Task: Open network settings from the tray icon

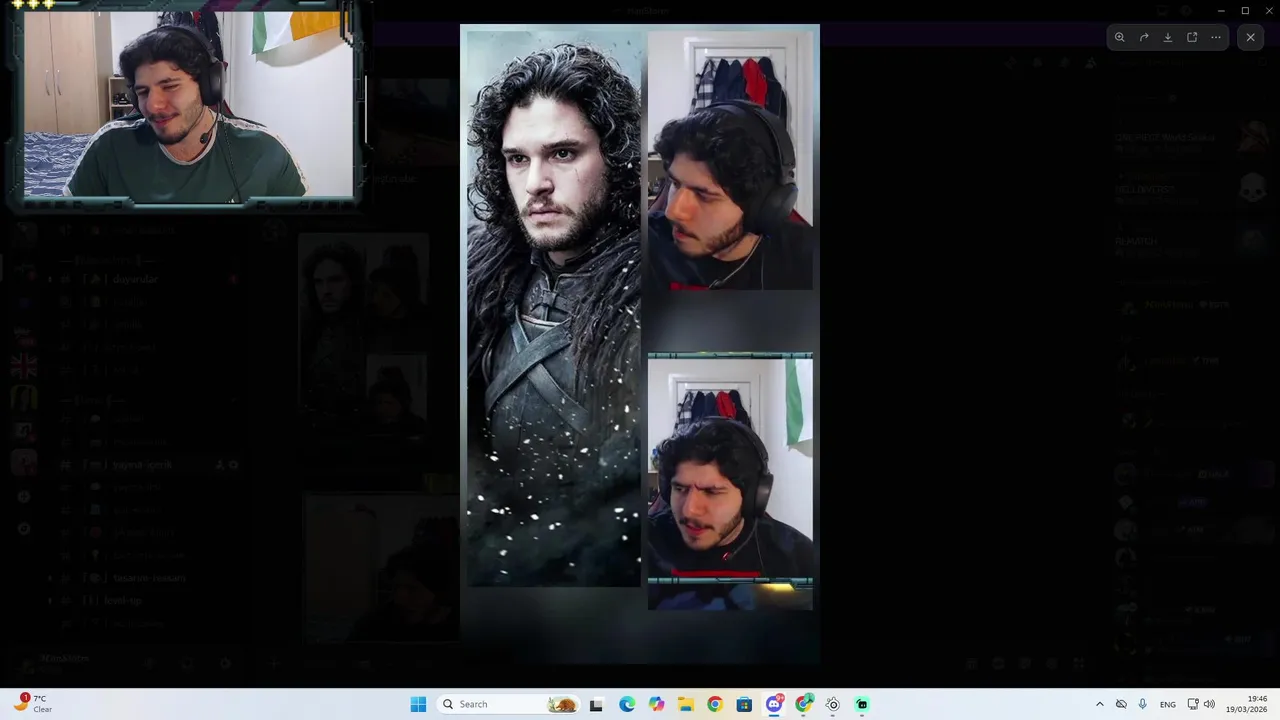Action: click(x=1193, y=704)
